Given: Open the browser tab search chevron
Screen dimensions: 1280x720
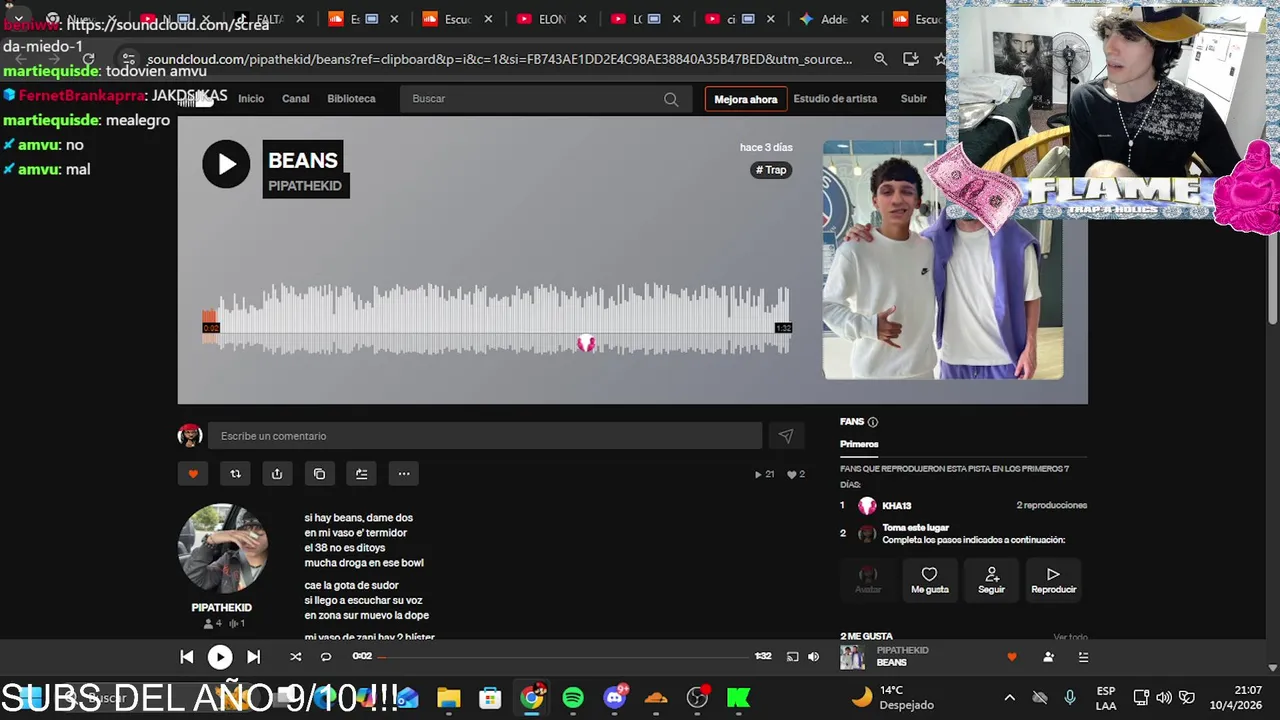Looking at the screenshot, I should (18, 19).
